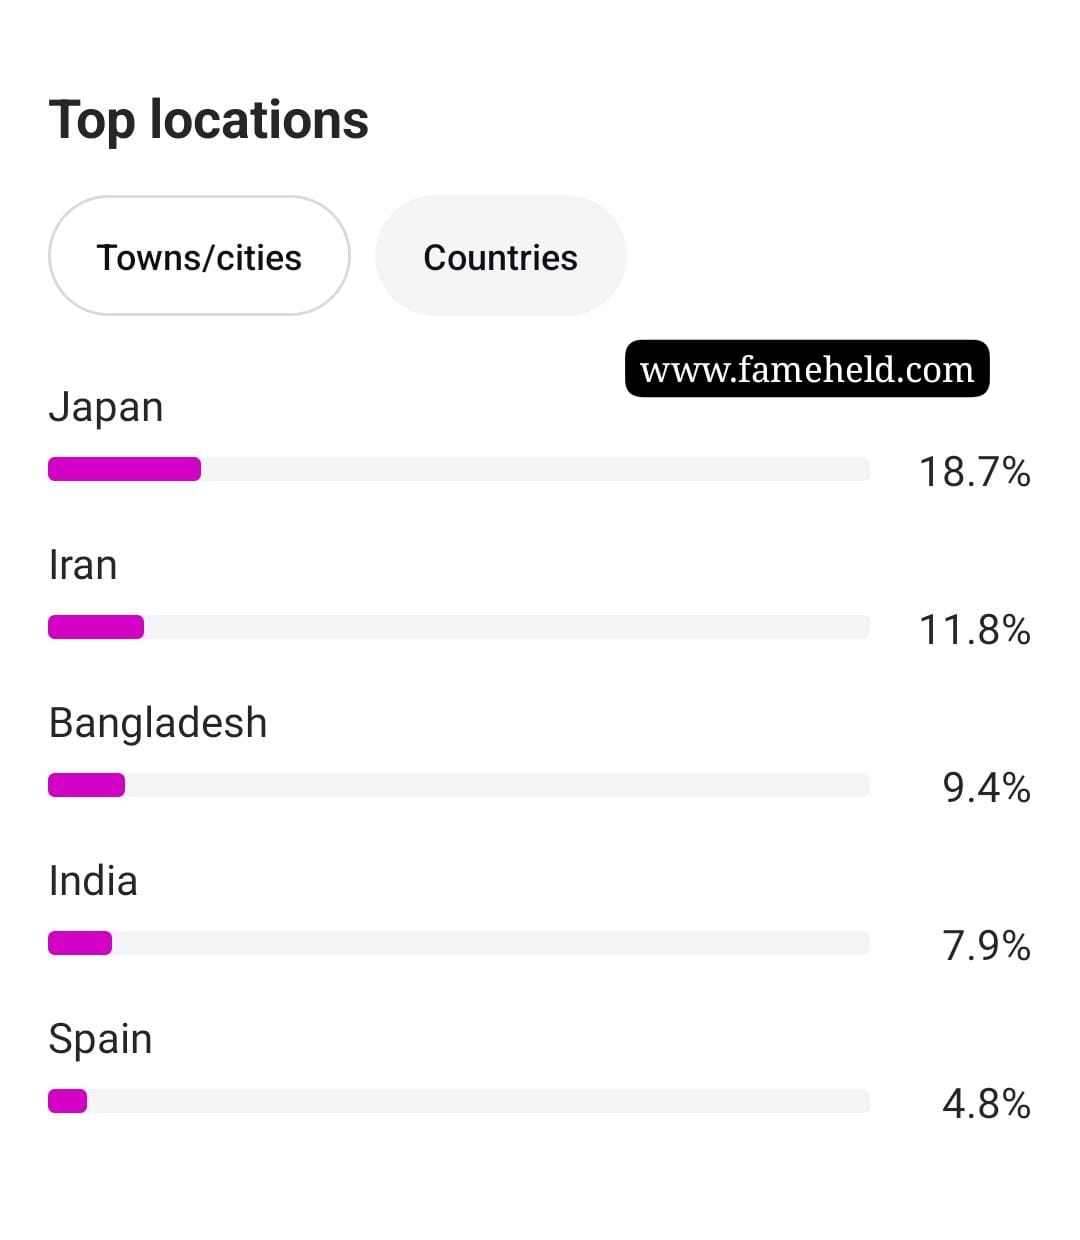Click the 11.8% value for Iran
This screenshot has width=1080, height=1240.
point(974,629)
